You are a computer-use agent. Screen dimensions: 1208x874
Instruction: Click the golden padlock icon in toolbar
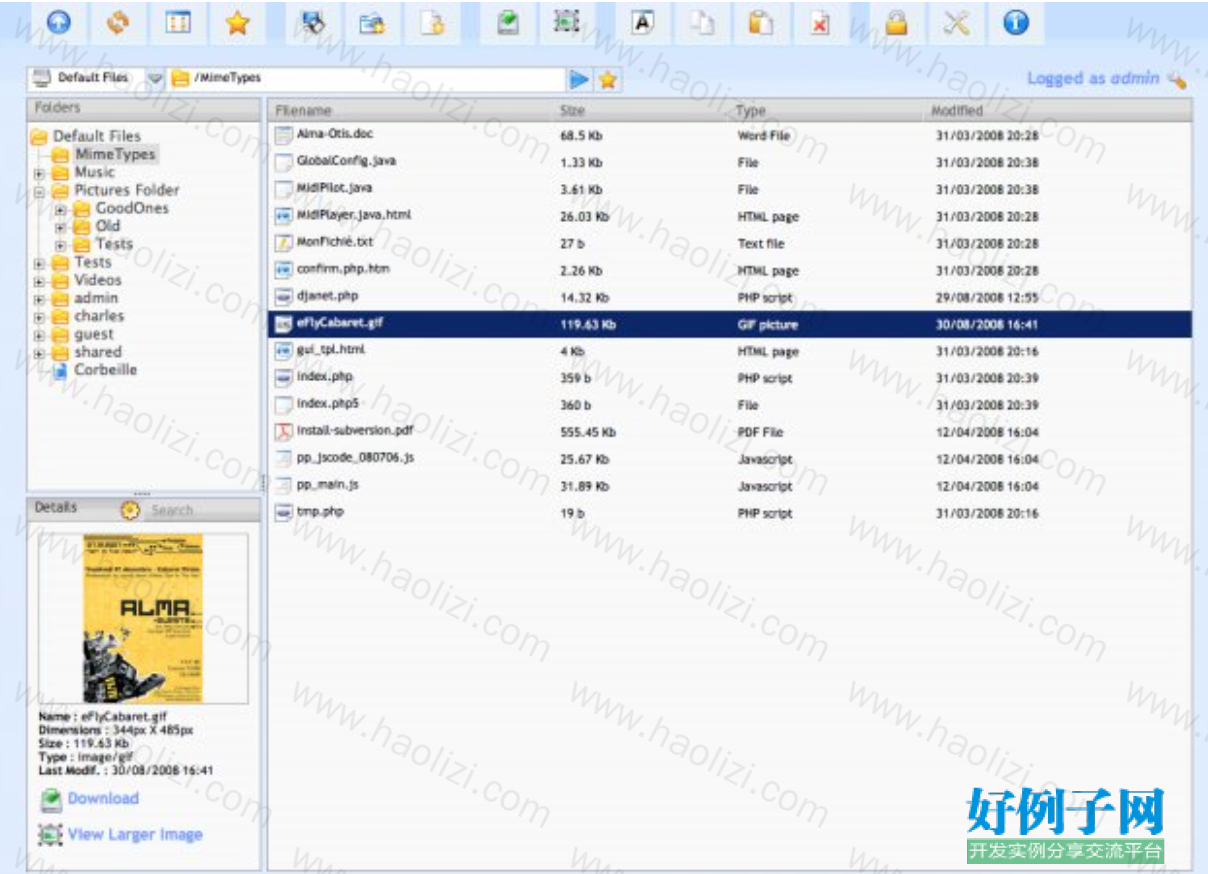tap(897, 23)
